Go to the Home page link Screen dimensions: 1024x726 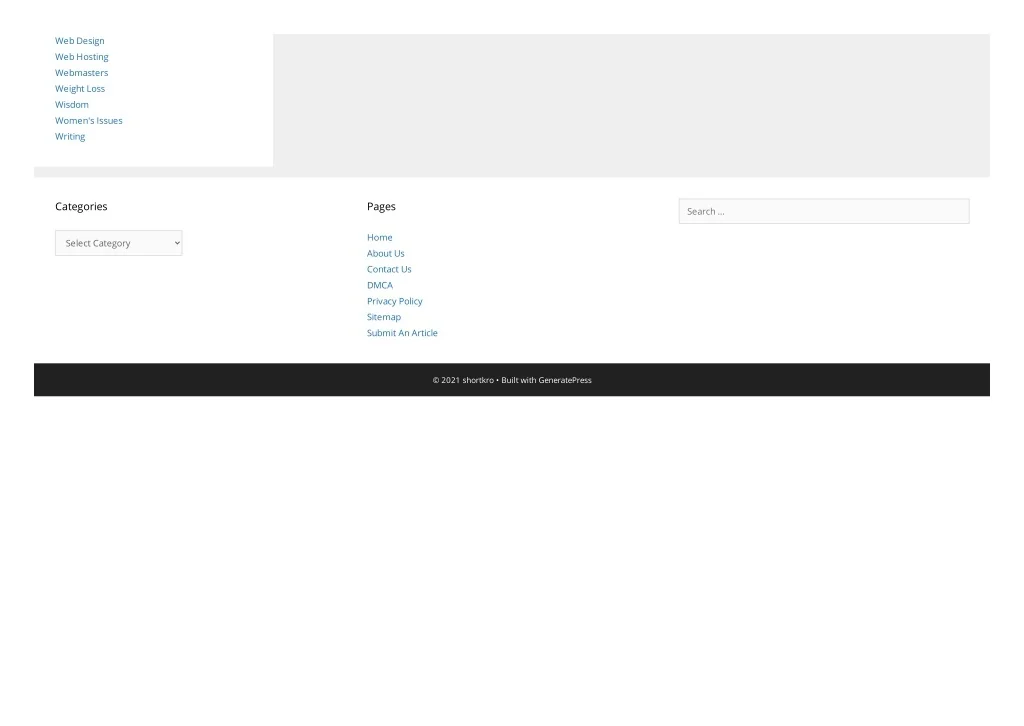[379, 238]
